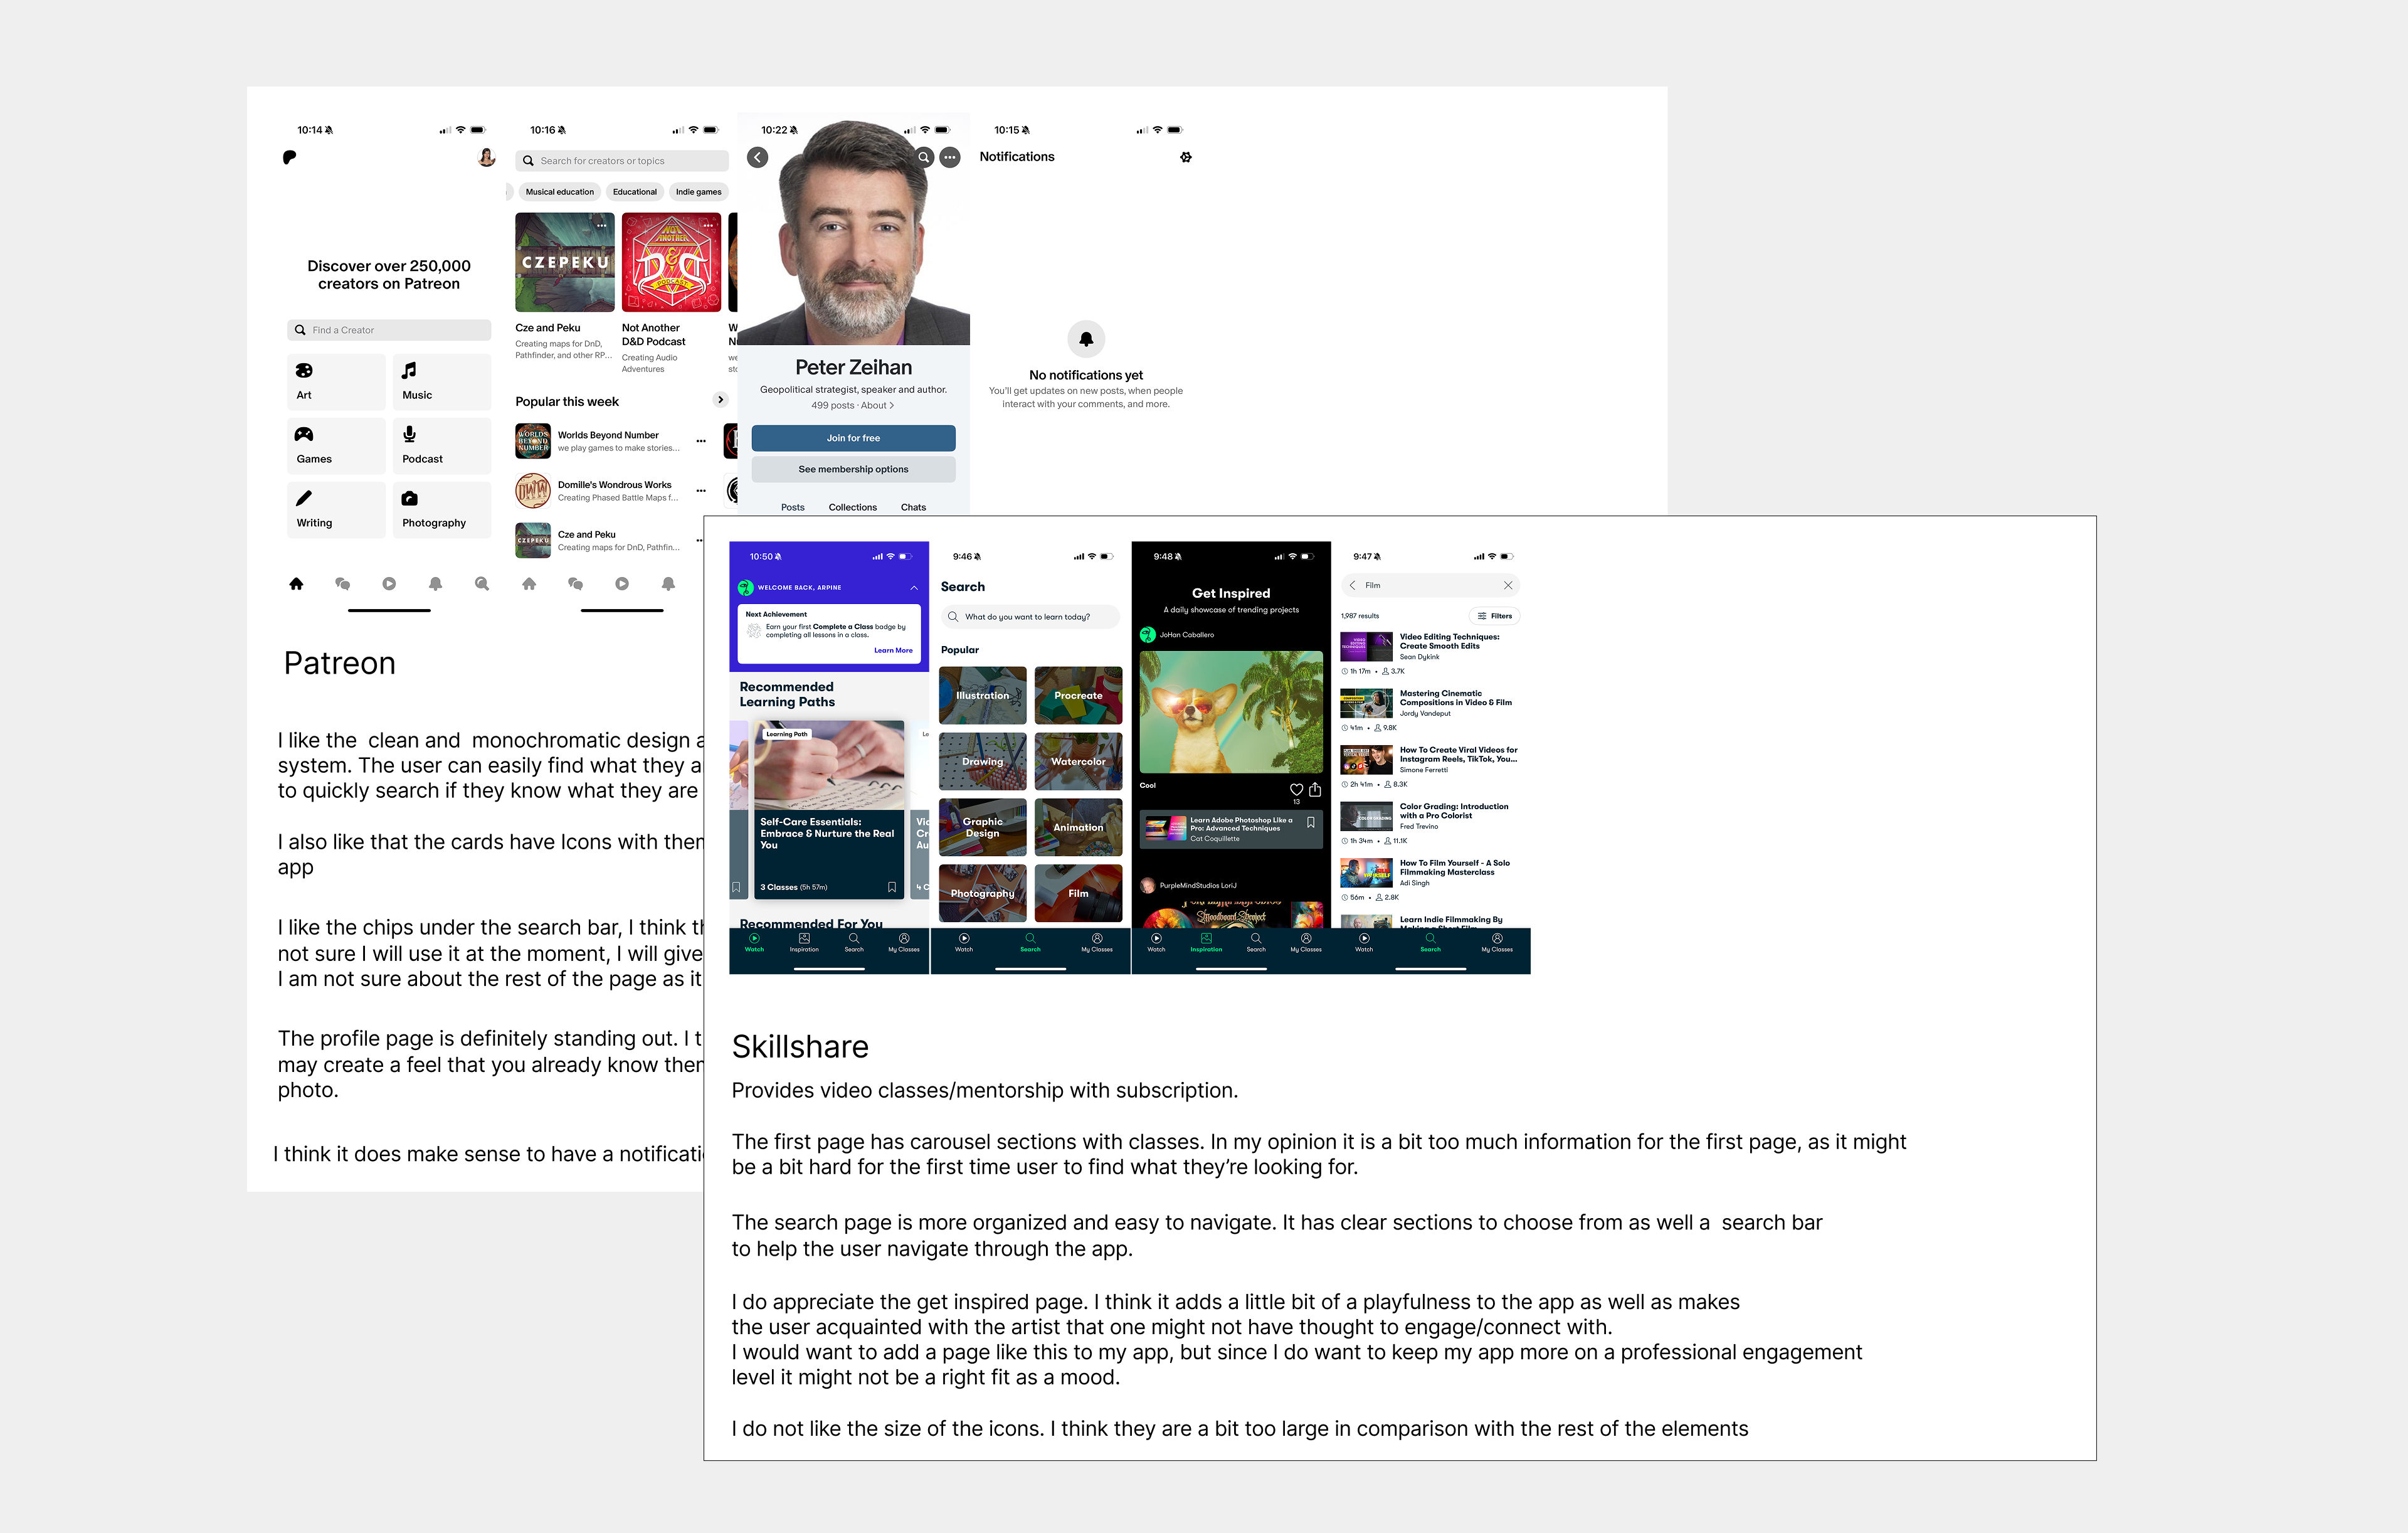Screen dimensions: 2408x1533
Task: Expand Popular this week arrow
Action: (720, 400)
